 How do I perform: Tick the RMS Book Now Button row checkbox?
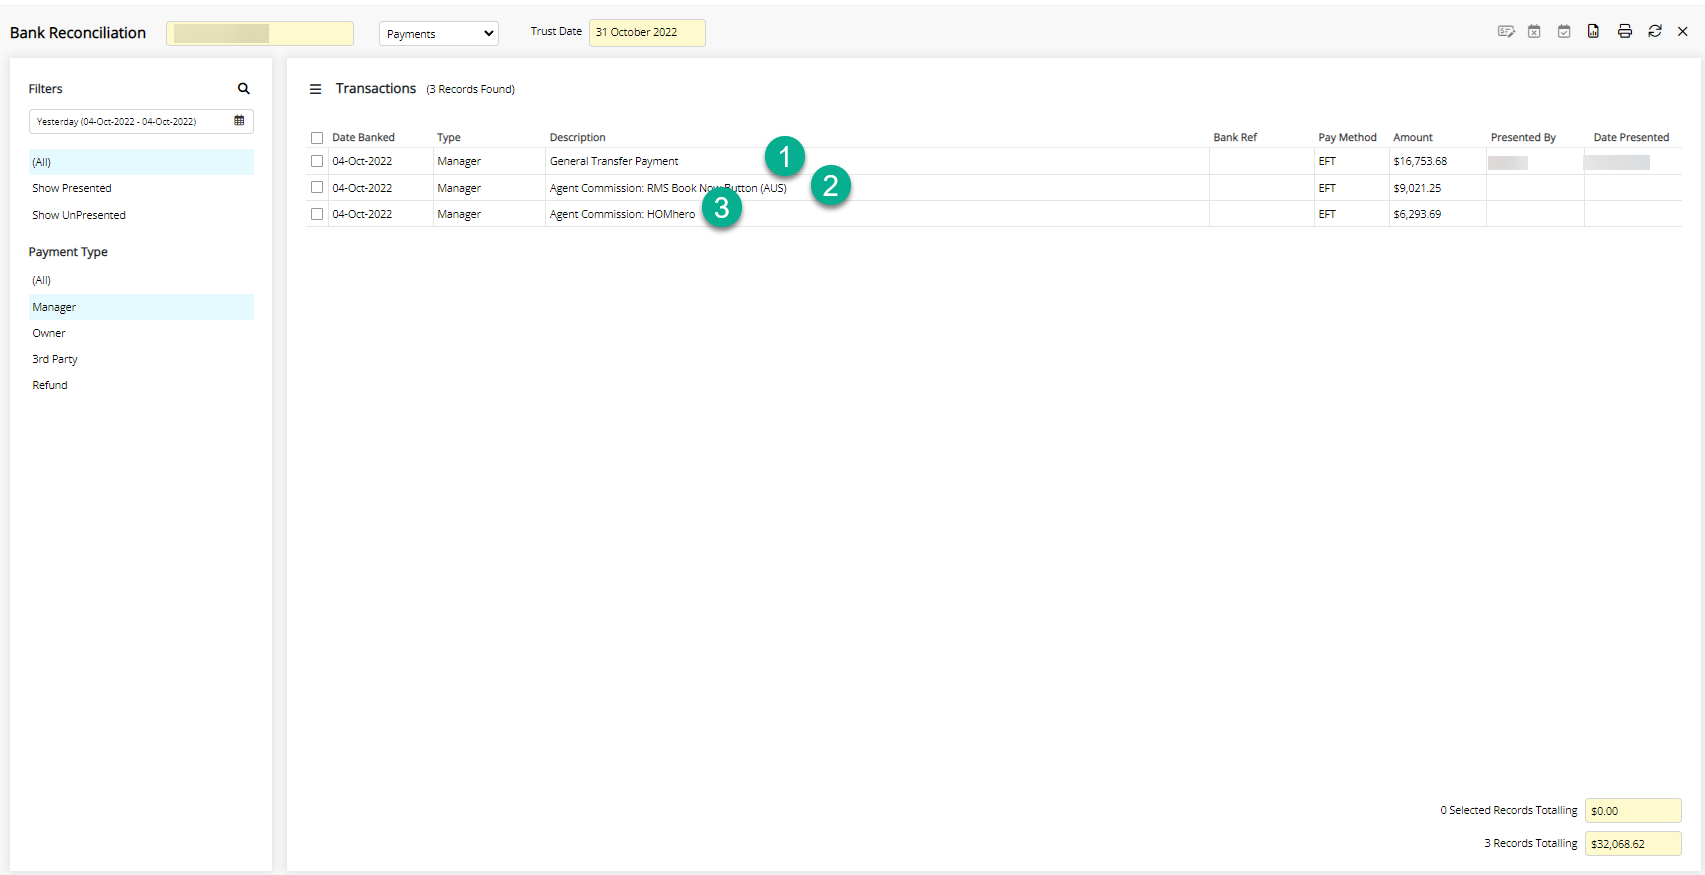pyautogui.click(x=317, y=188)
